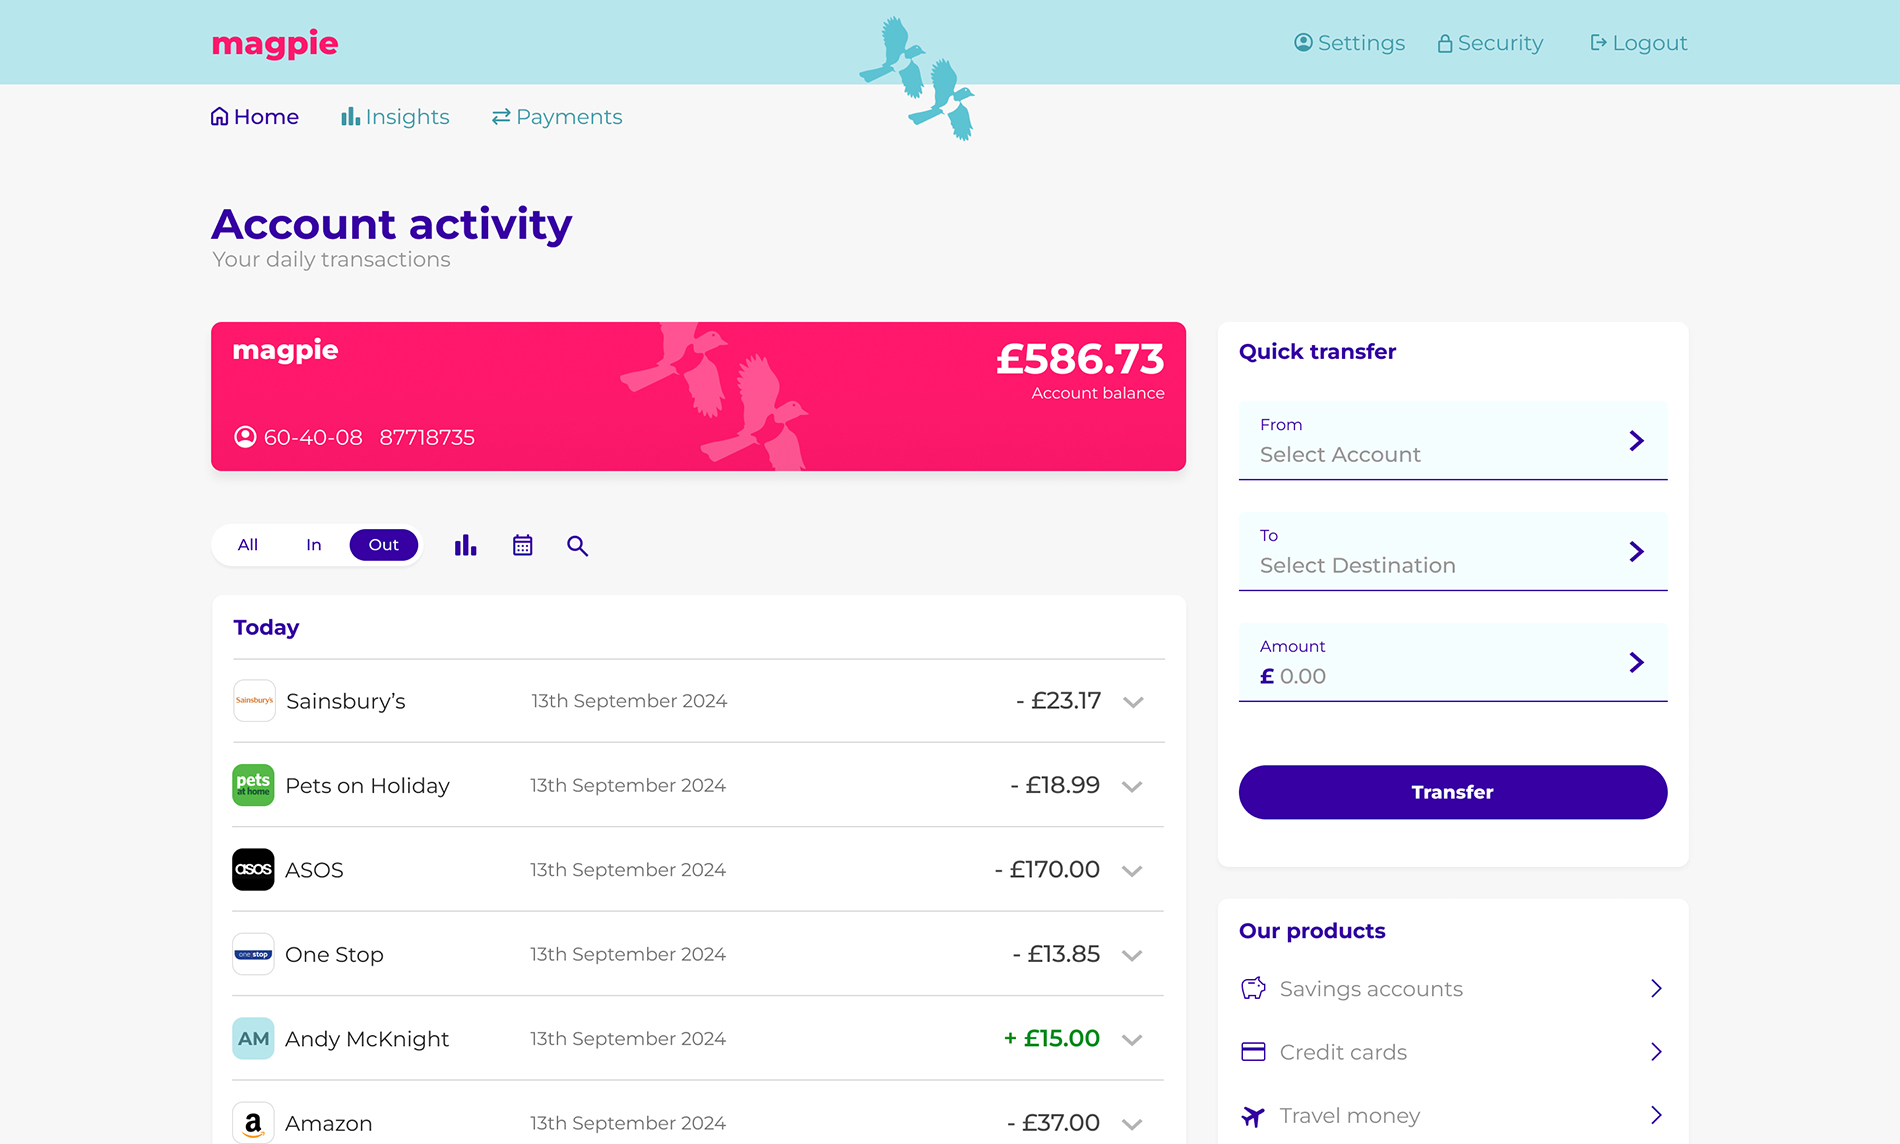Click the ASOS merchant logo
This screenshot has height=1144, width=1900.
tap(253, 870)
